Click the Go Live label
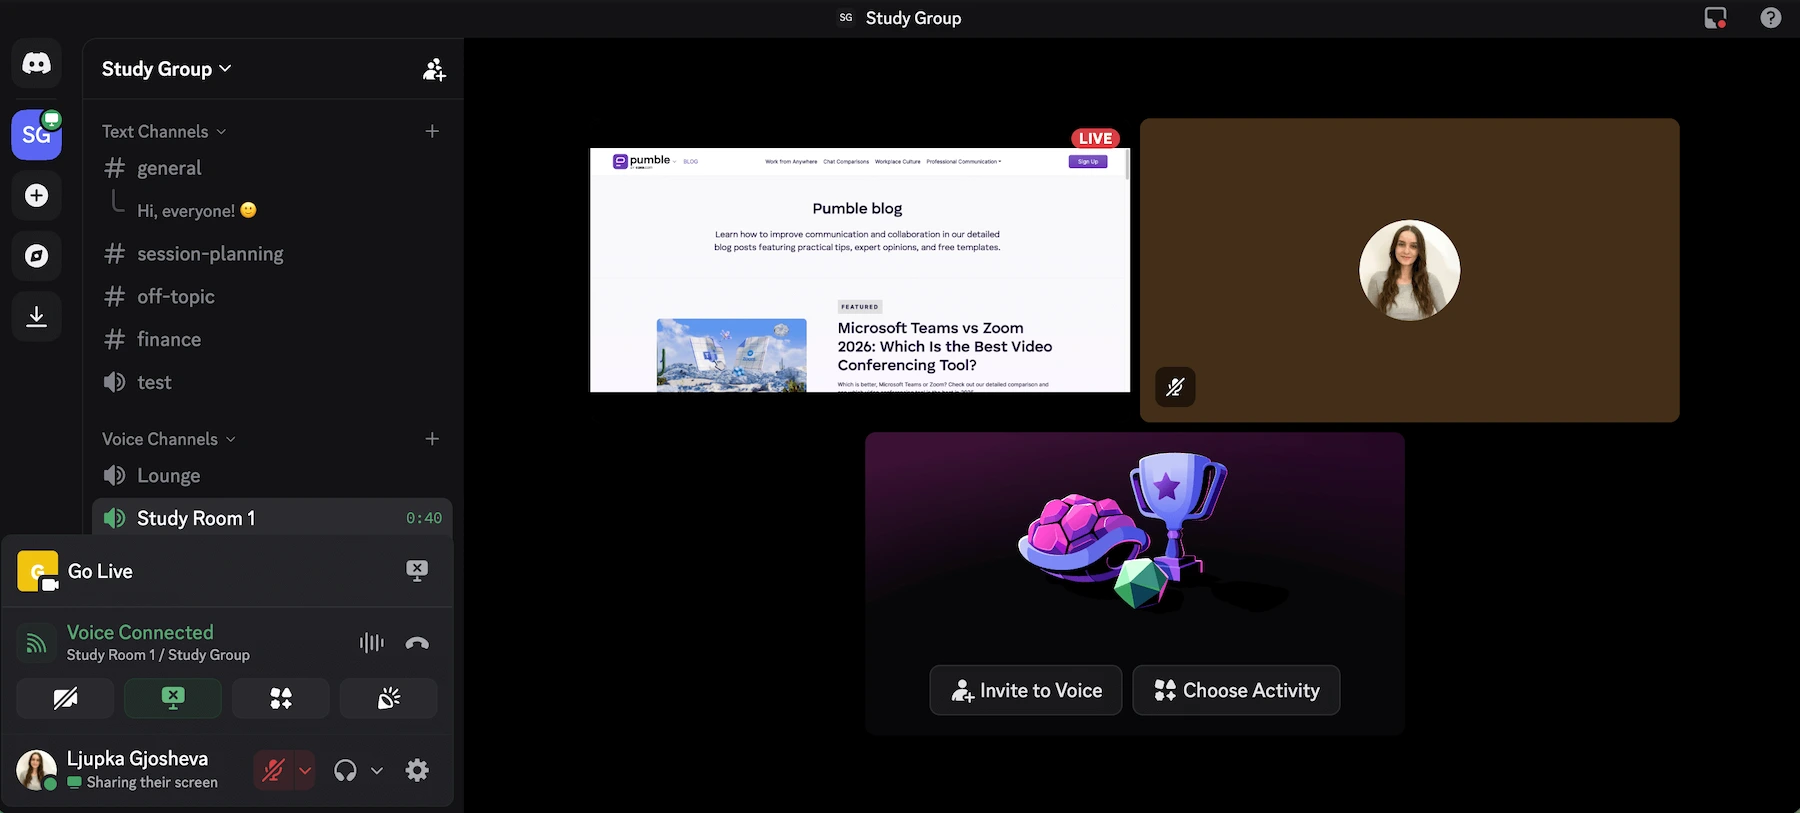The height and width of the screenshot is (813, 1800). click(x=100, y=571)
